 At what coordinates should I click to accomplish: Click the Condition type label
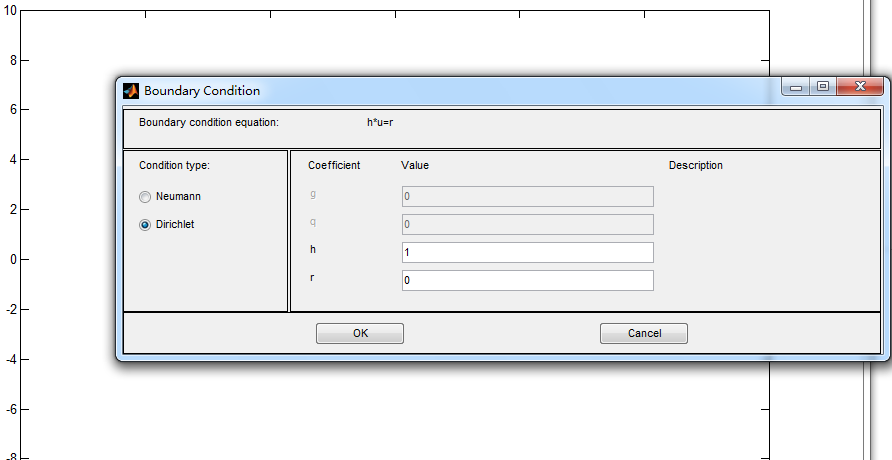tap(175, 165)
